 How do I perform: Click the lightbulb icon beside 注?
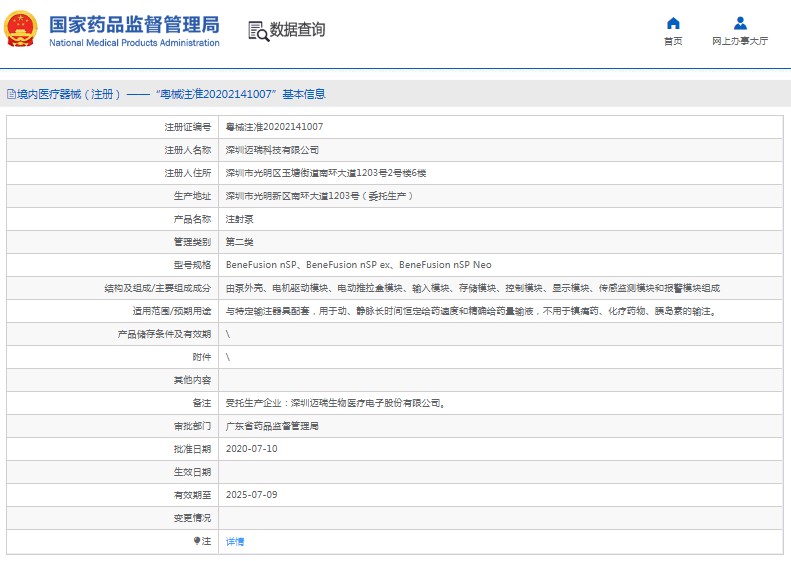pyautogui.click(x=197, y=541)
